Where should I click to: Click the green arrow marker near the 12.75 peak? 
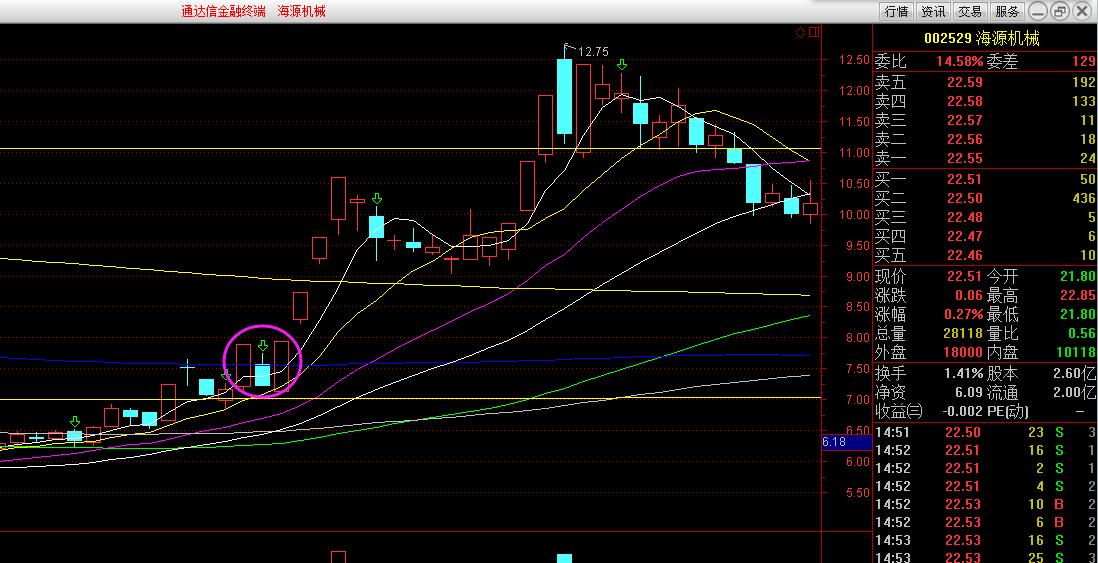[622, 65]
